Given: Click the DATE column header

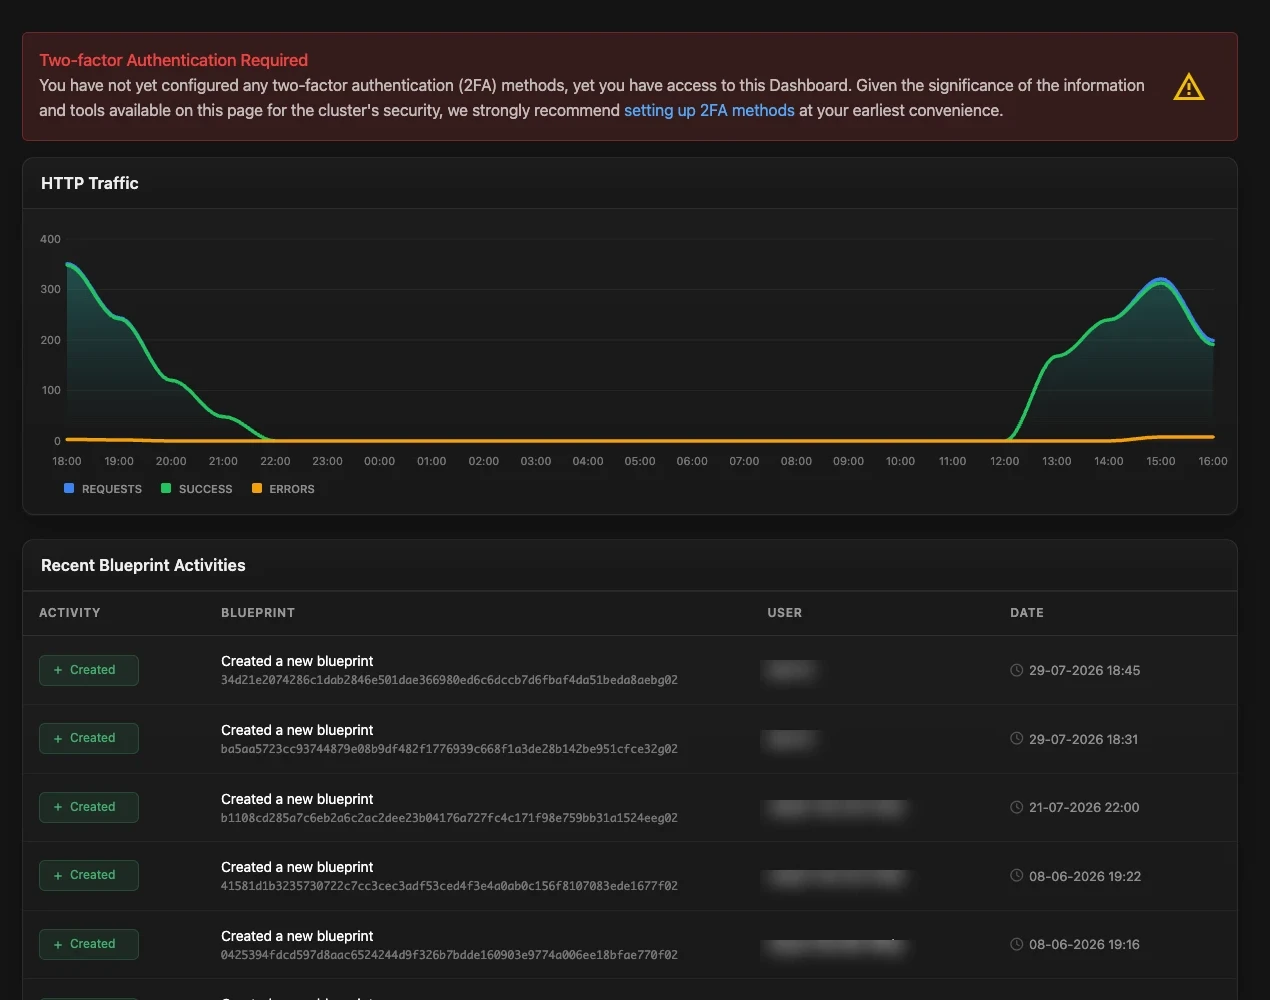Looking at the screenshot, I should click(x=1027, y=613).
